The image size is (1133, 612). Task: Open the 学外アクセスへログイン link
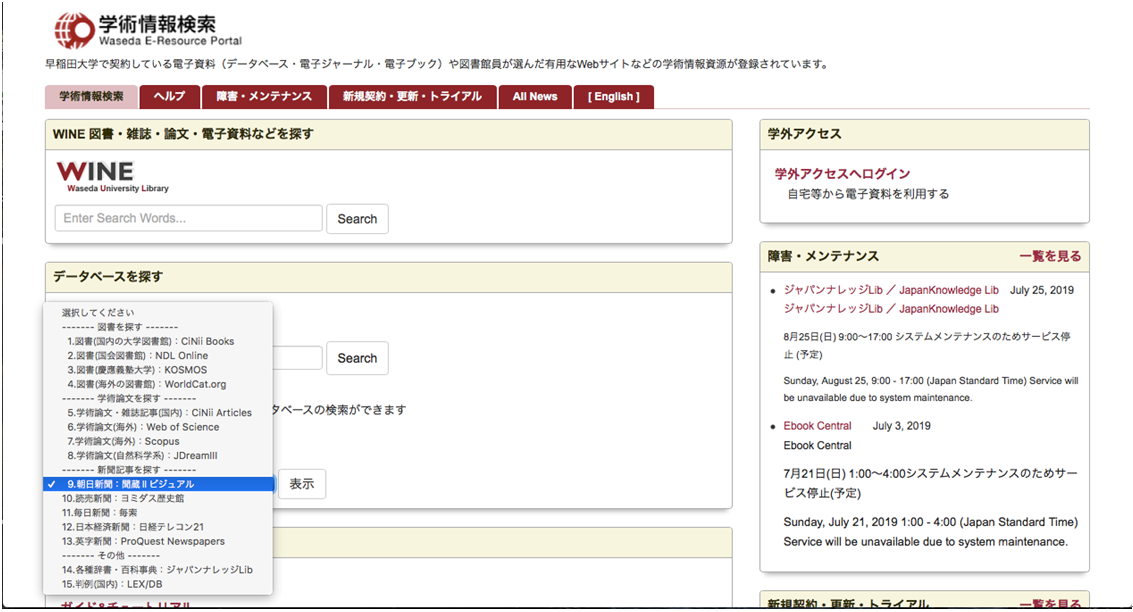click(843, 173)
